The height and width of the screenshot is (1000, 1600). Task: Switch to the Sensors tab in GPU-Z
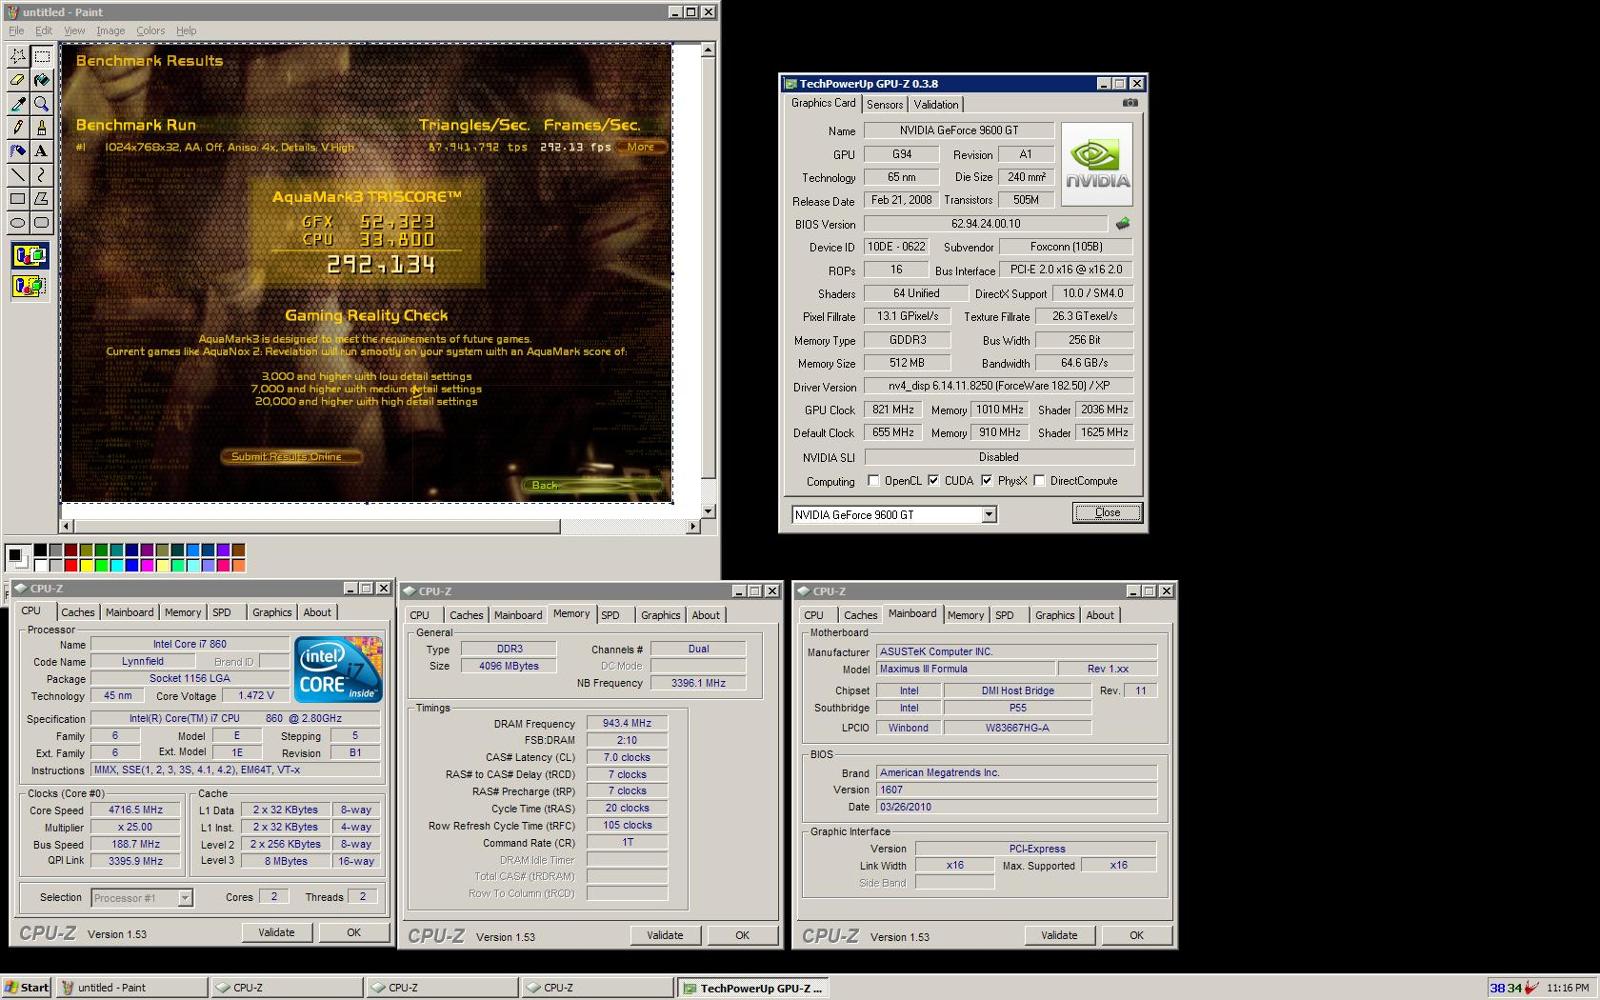click(x=885, y=104)
